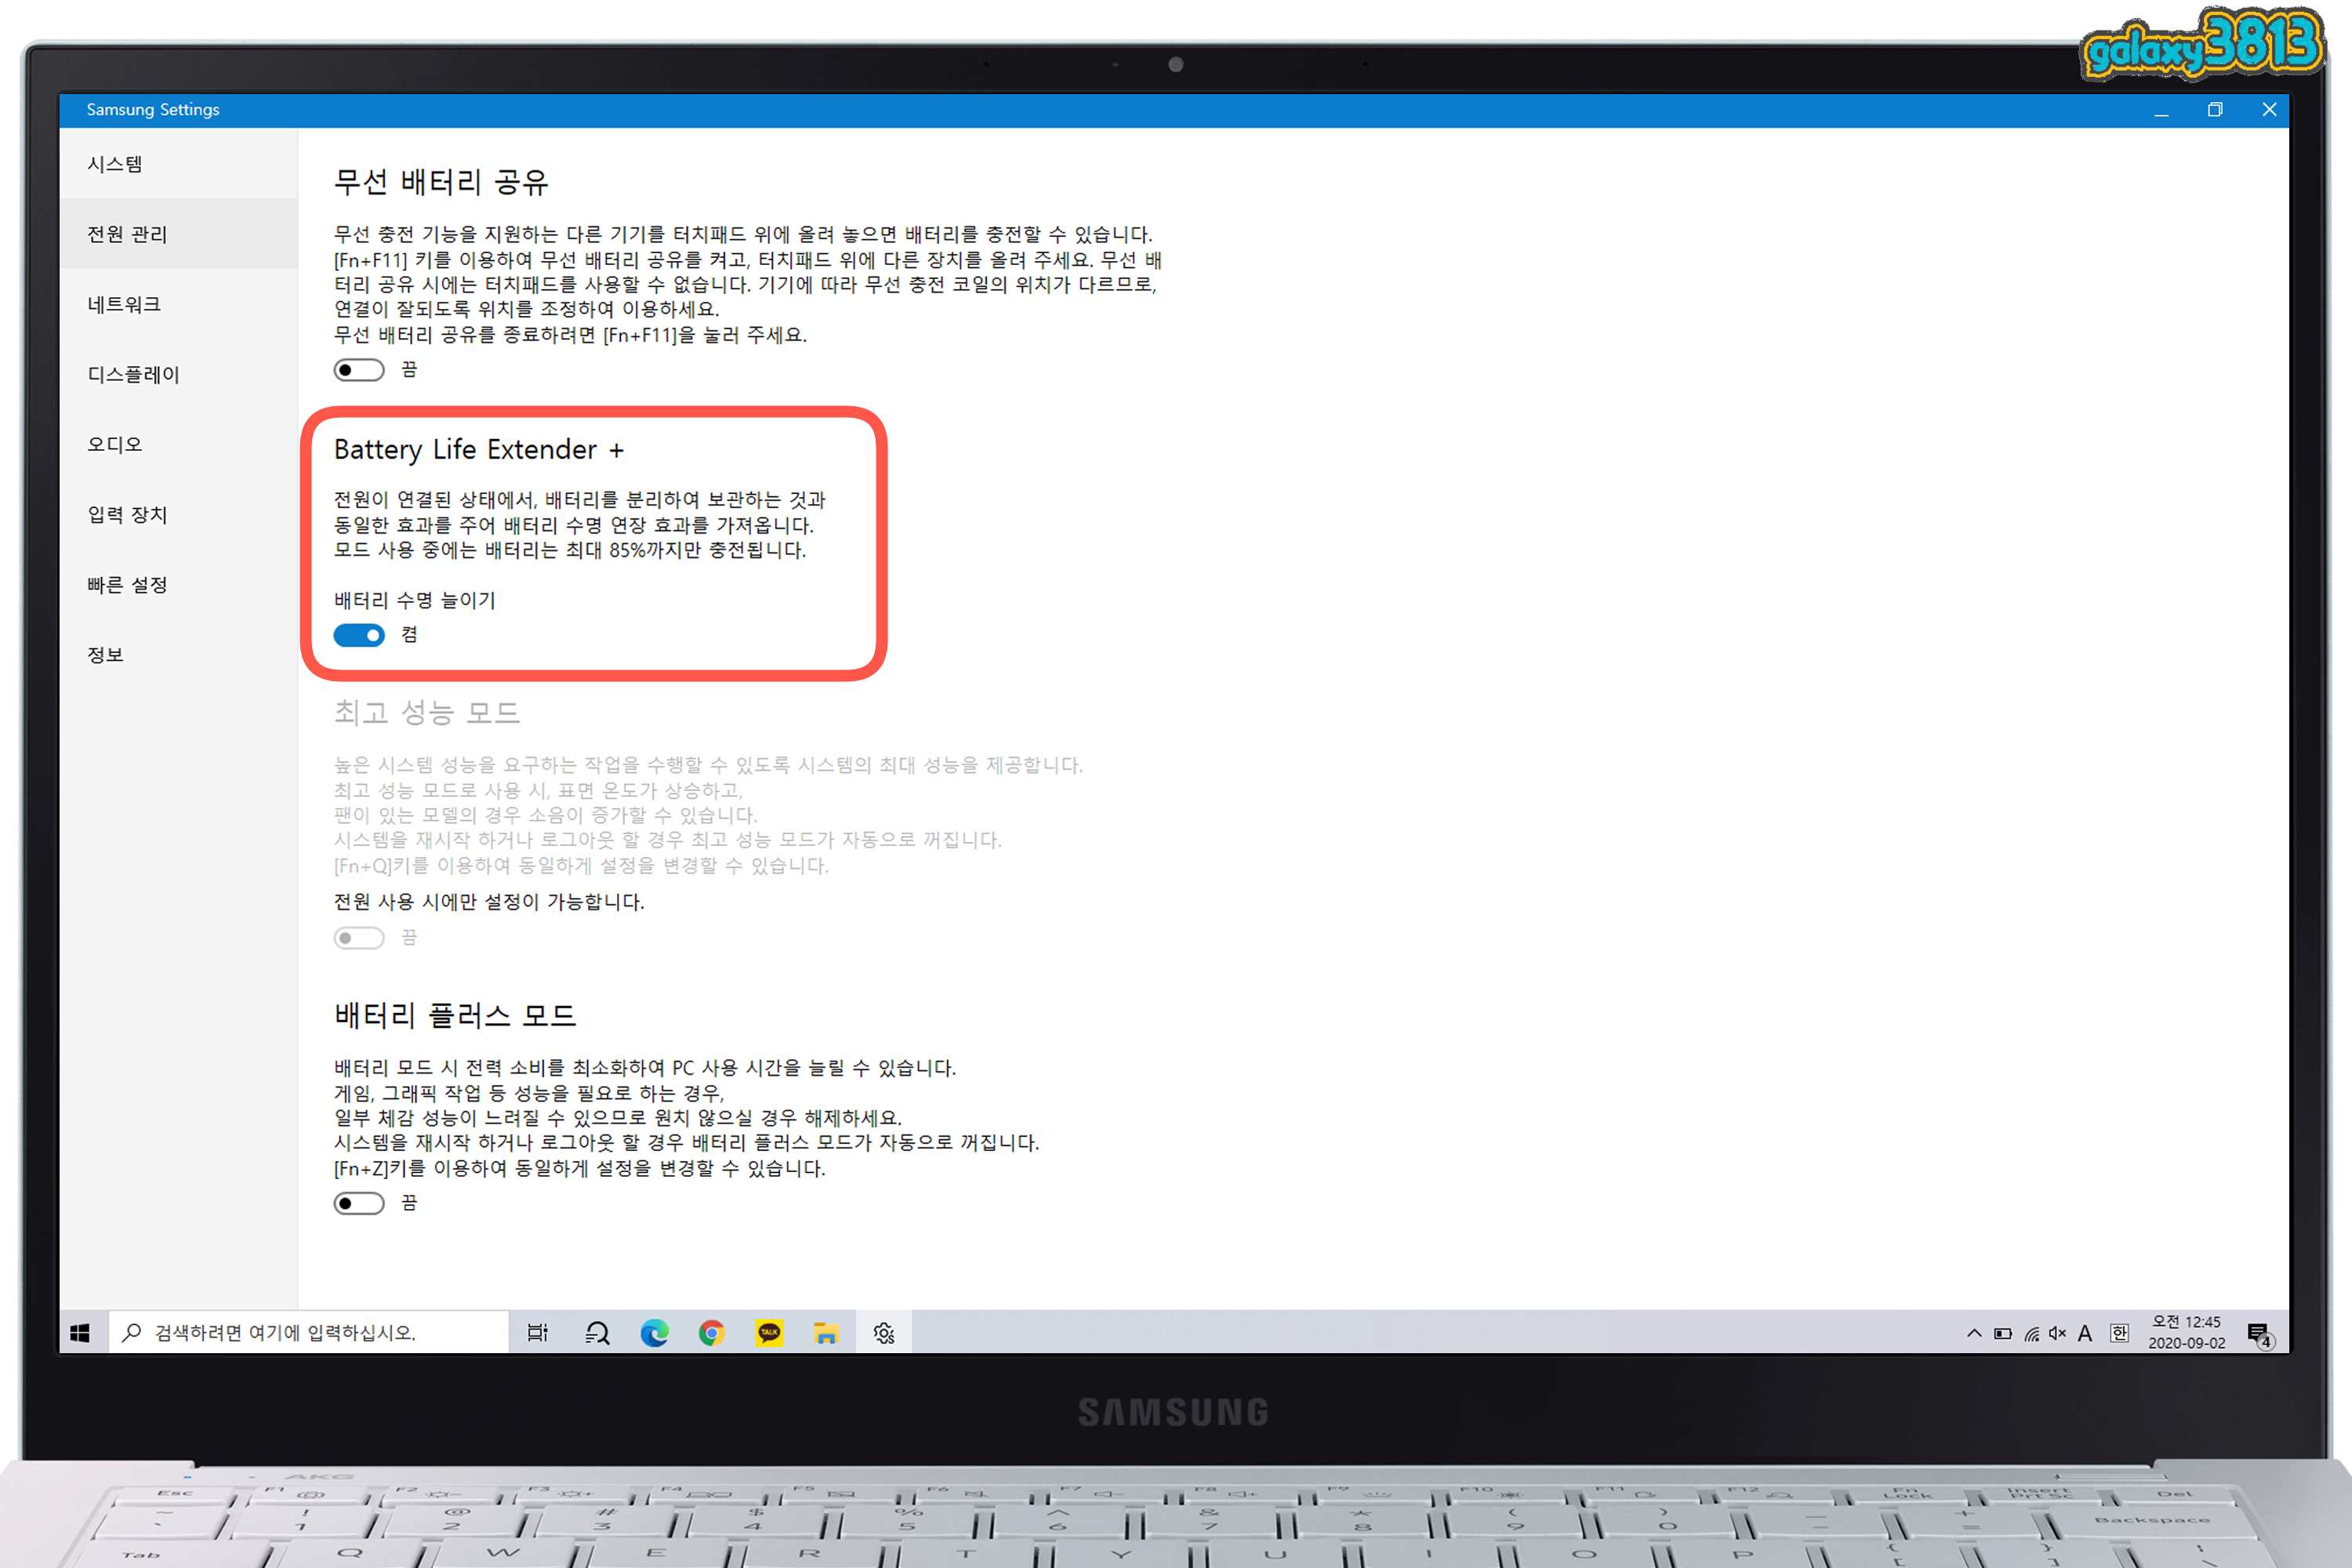The image size is (2352, 1568).
Task: Open Google Chrome from taskbar
Action: pos(711,1332)
